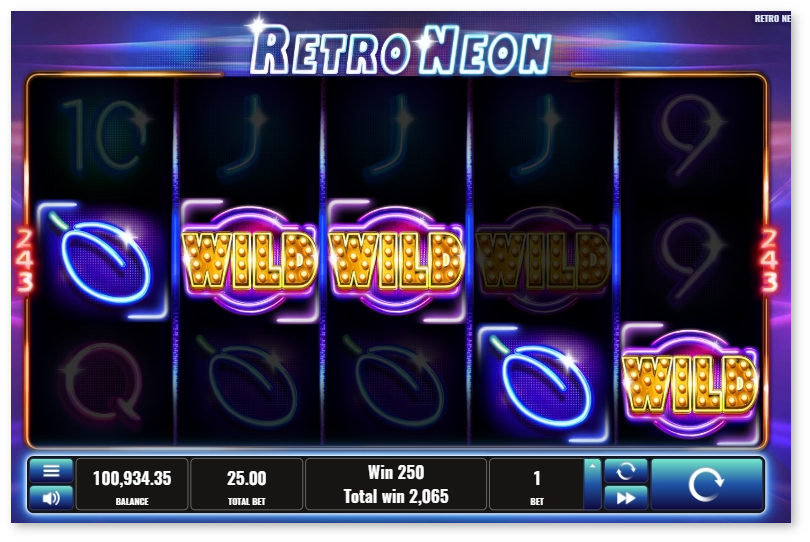The image size is (810, 542).
Task: Click the Balance 100,934.35 display
Action: pos(132,484)
